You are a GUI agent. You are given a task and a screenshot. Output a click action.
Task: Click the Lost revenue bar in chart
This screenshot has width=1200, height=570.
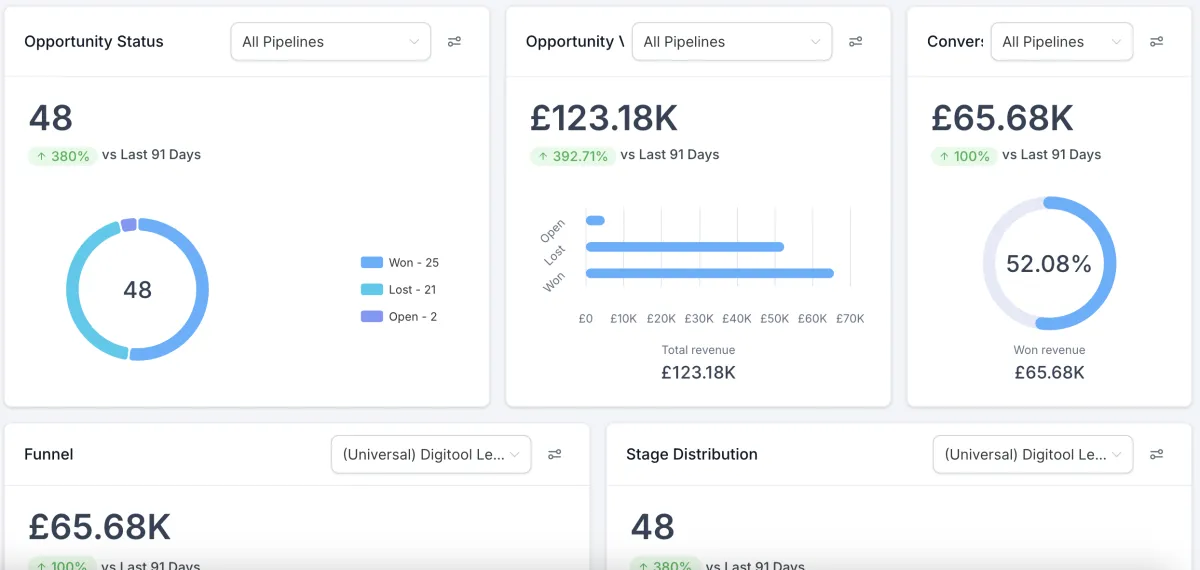684,247
